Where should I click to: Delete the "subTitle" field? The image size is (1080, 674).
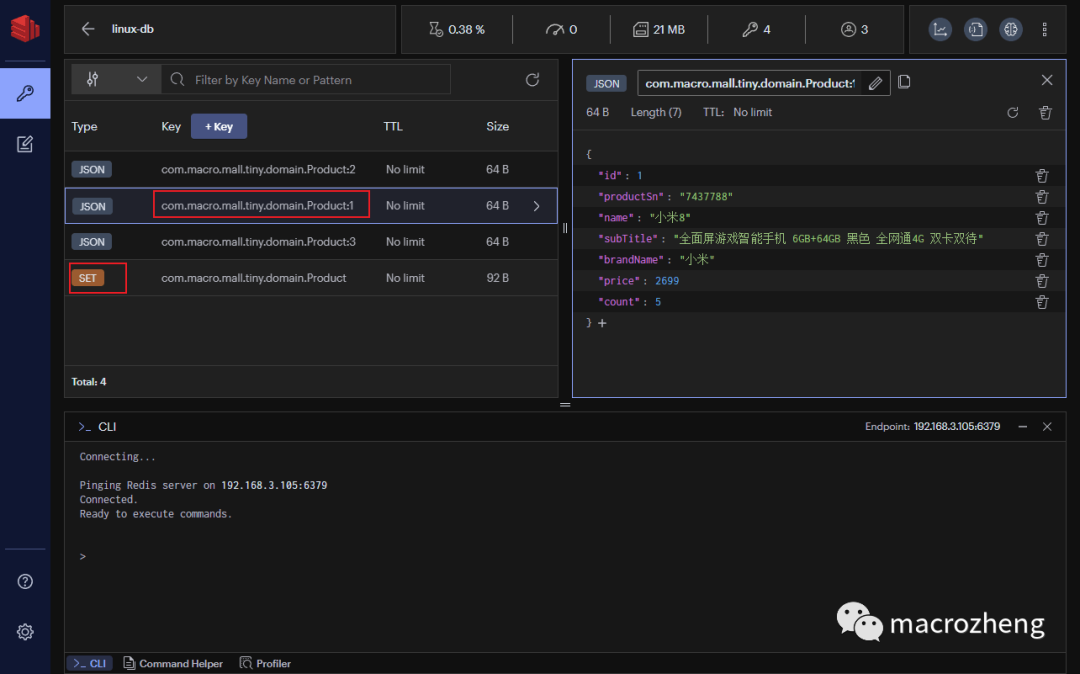(1041, 239)
